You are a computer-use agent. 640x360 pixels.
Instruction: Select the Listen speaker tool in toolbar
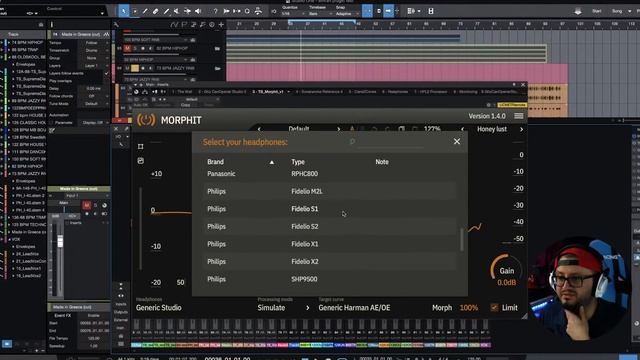click(x=198, y=11)
